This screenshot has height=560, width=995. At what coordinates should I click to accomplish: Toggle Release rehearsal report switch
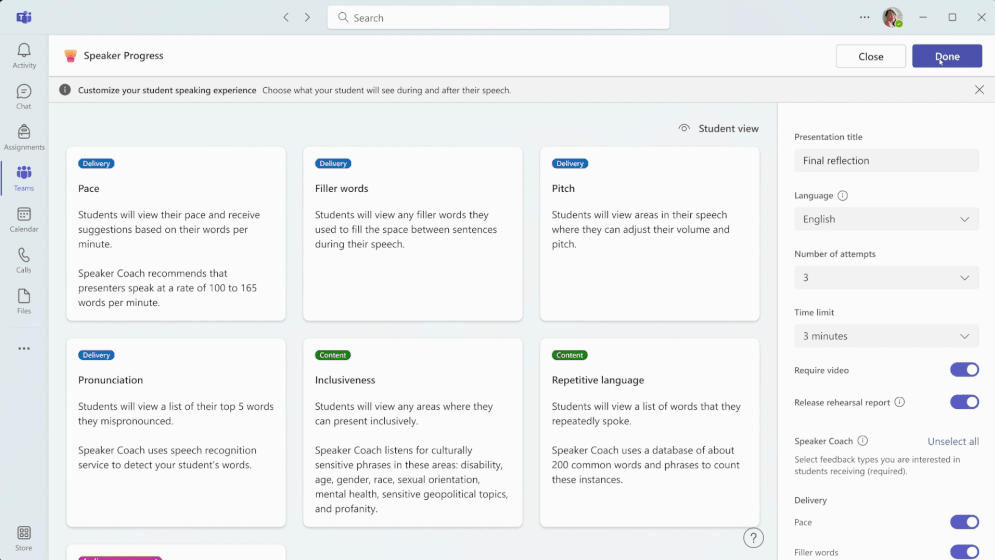pos(964,402)
